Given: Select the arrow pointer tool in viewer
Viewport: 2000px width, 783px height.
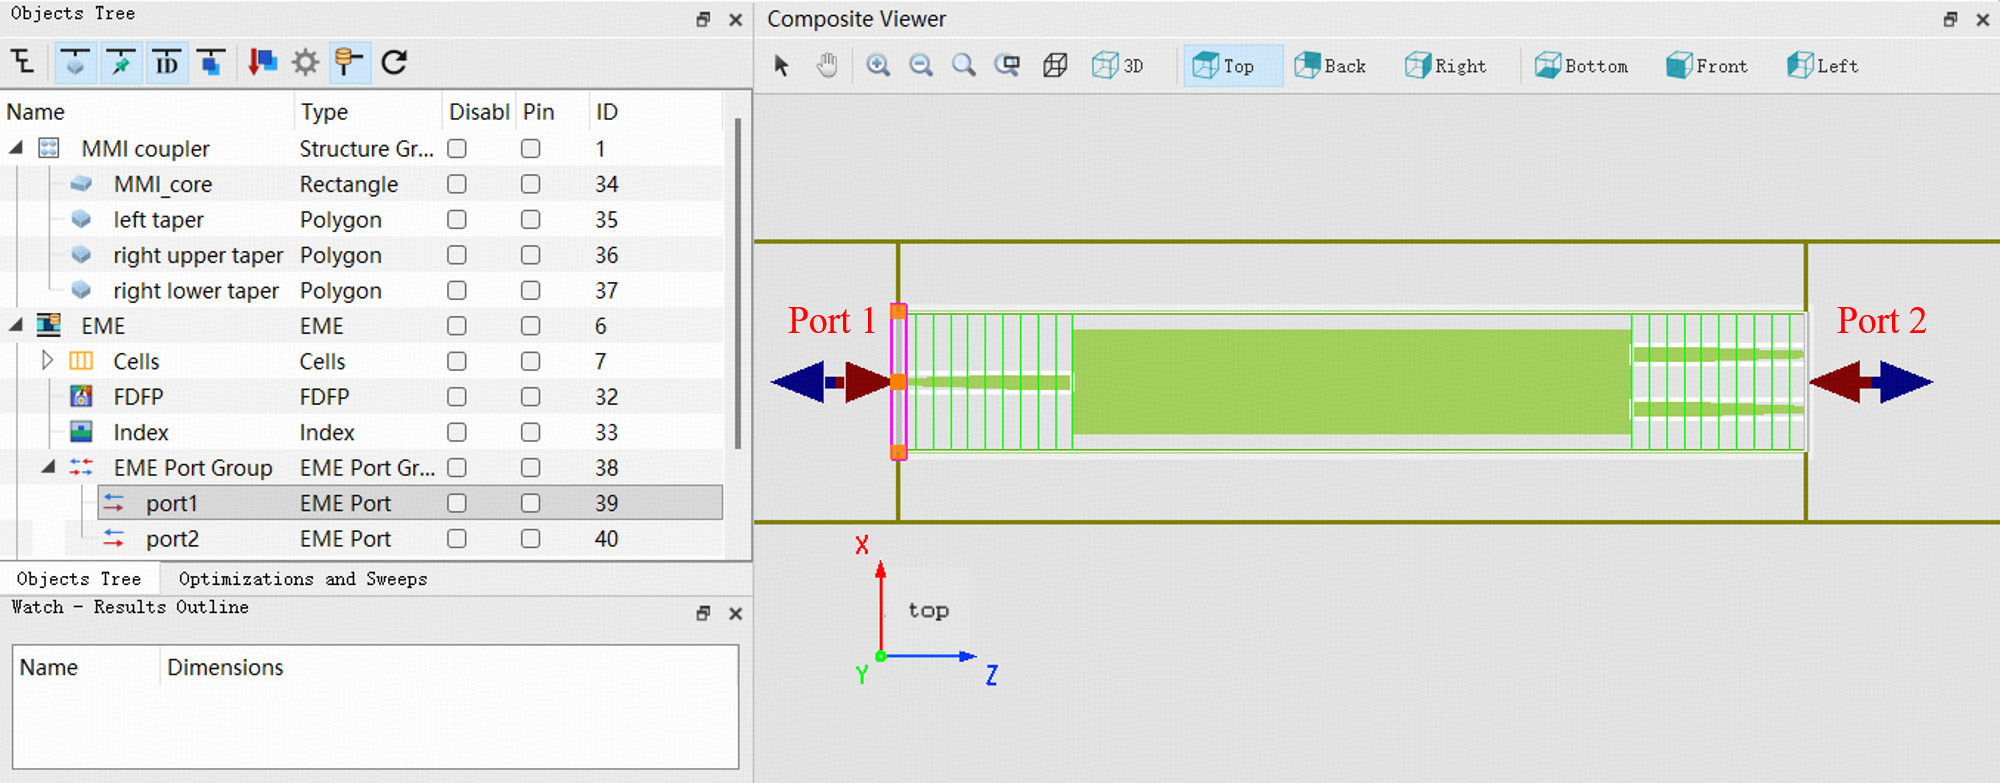Looking at the screenshot, I should point(782,66).
